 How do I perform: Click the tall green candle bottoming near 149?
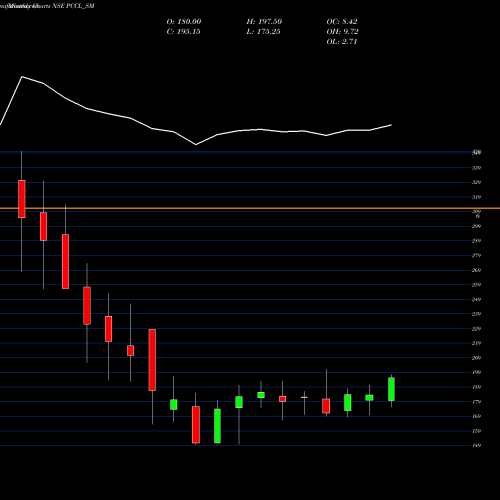tap(217, 426)
